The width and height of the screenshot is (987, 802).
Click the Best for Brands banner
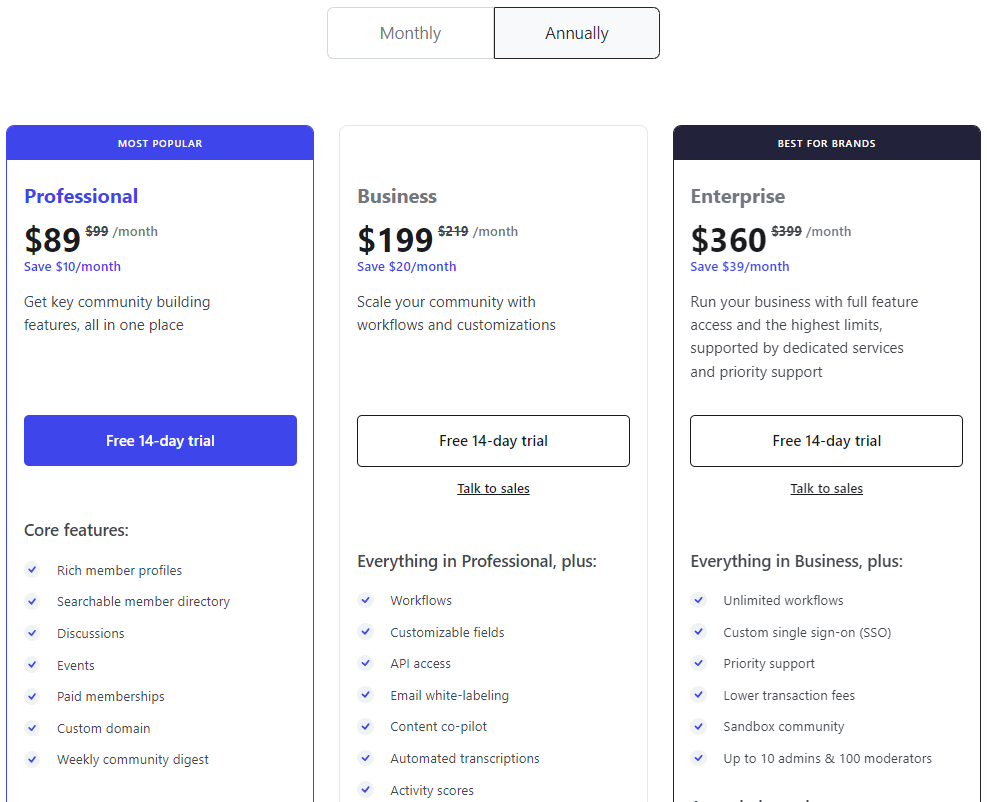click(x=826, y=143)
